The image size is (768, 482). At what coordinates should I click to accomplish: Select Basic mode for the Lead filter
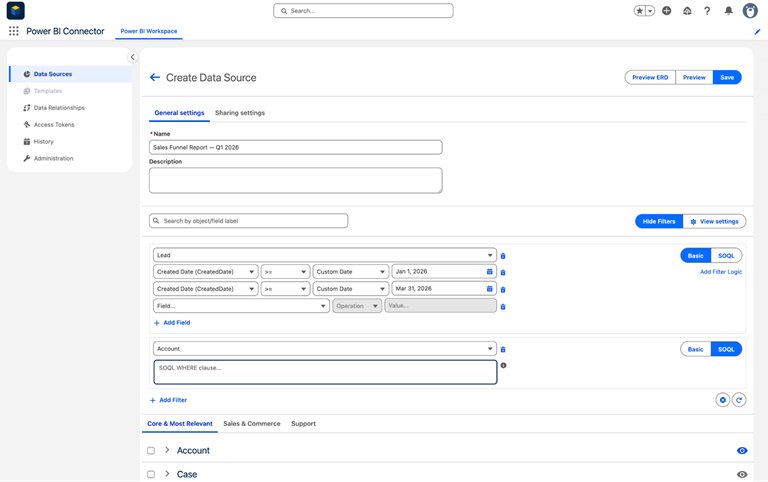(x=696, y=256)
